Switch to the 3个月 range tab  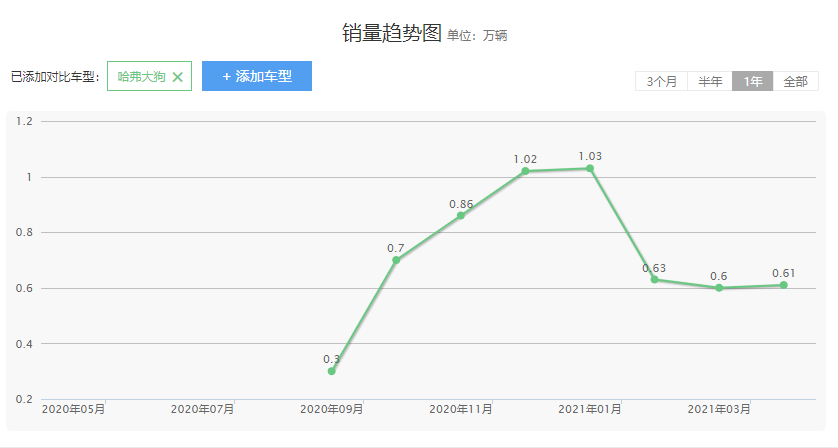[661, 81]
